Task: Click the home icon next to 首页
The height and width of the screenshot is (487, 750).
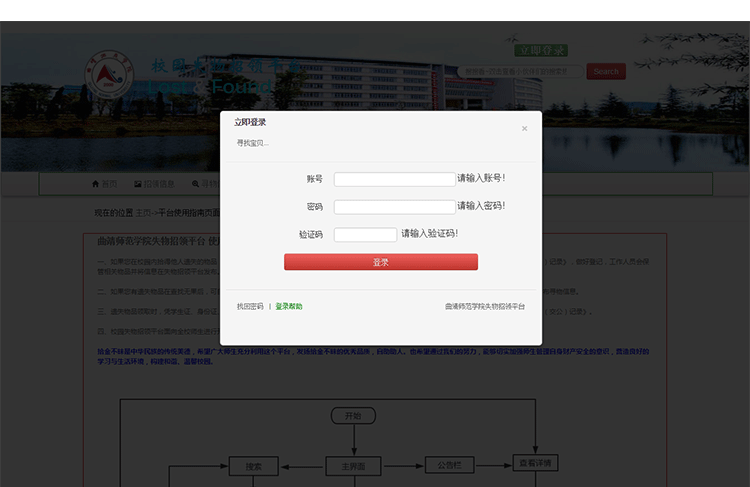Action: click(96, 184)
